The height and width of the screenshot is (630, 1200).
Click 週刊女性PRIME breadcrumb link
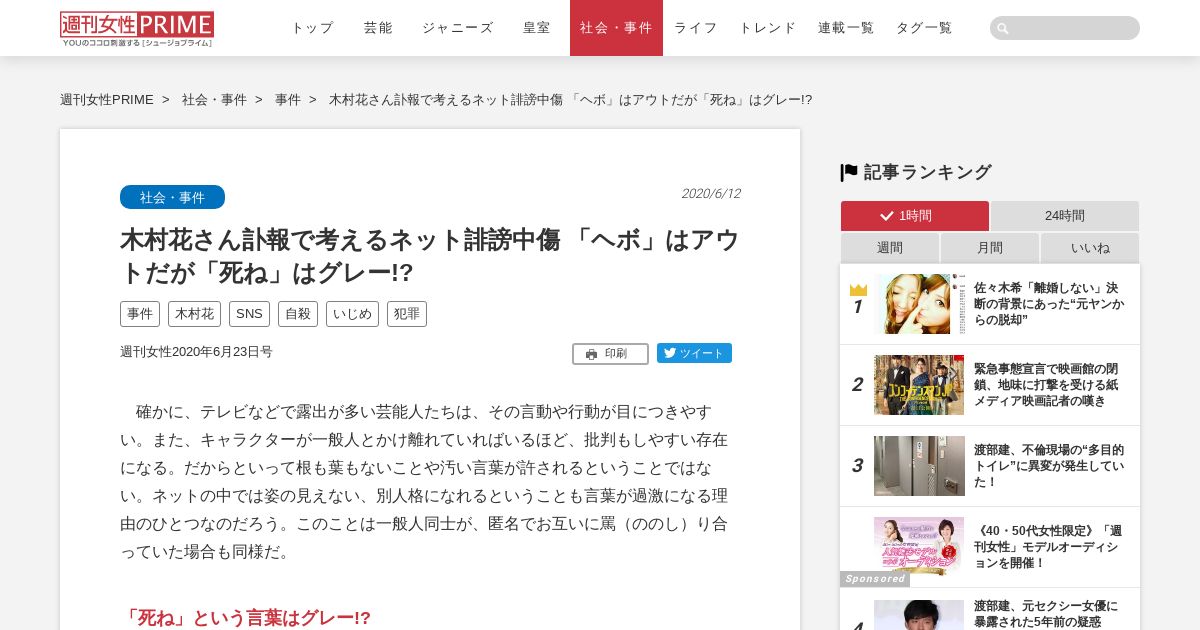(x=107, y=100)
